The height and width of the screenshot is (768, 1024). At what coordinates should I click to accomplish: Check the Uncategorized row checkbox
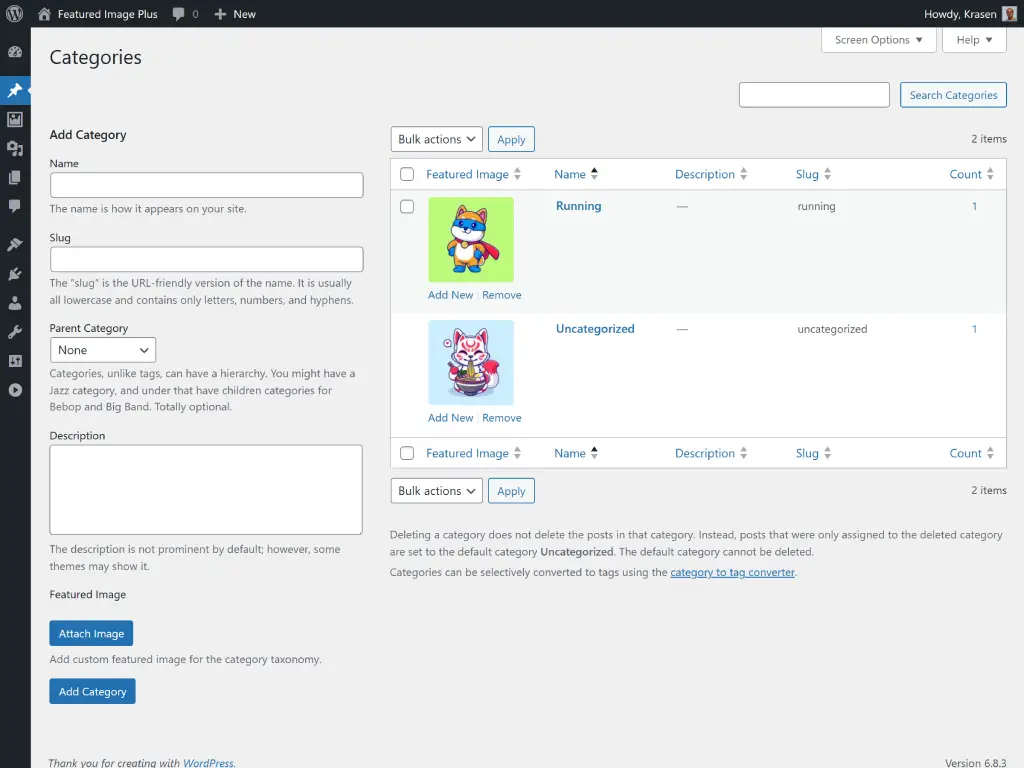(x=407, y=329)
